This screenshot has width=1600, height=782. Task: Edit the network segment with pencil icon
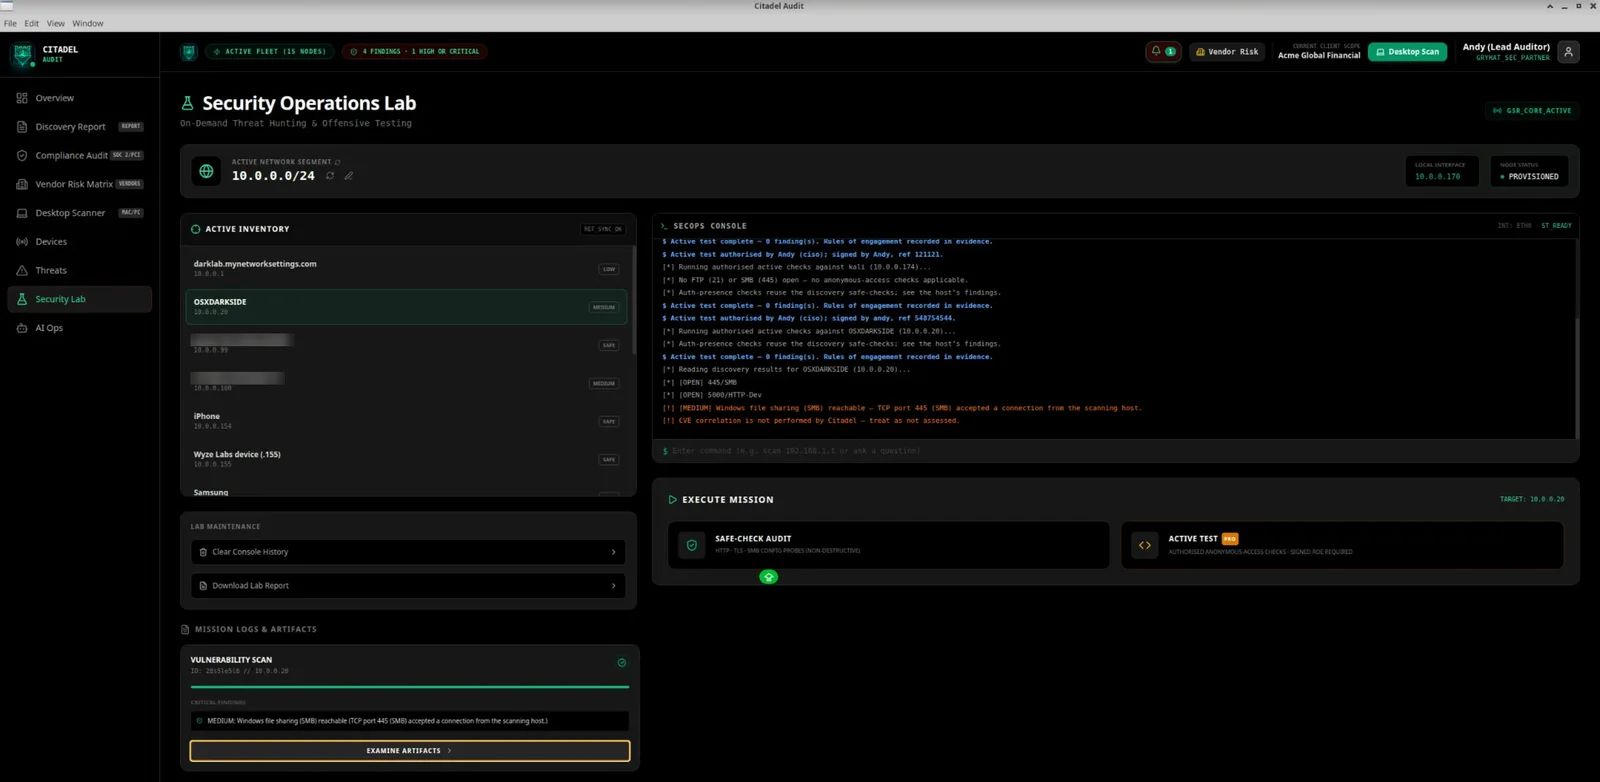point(349,176)
